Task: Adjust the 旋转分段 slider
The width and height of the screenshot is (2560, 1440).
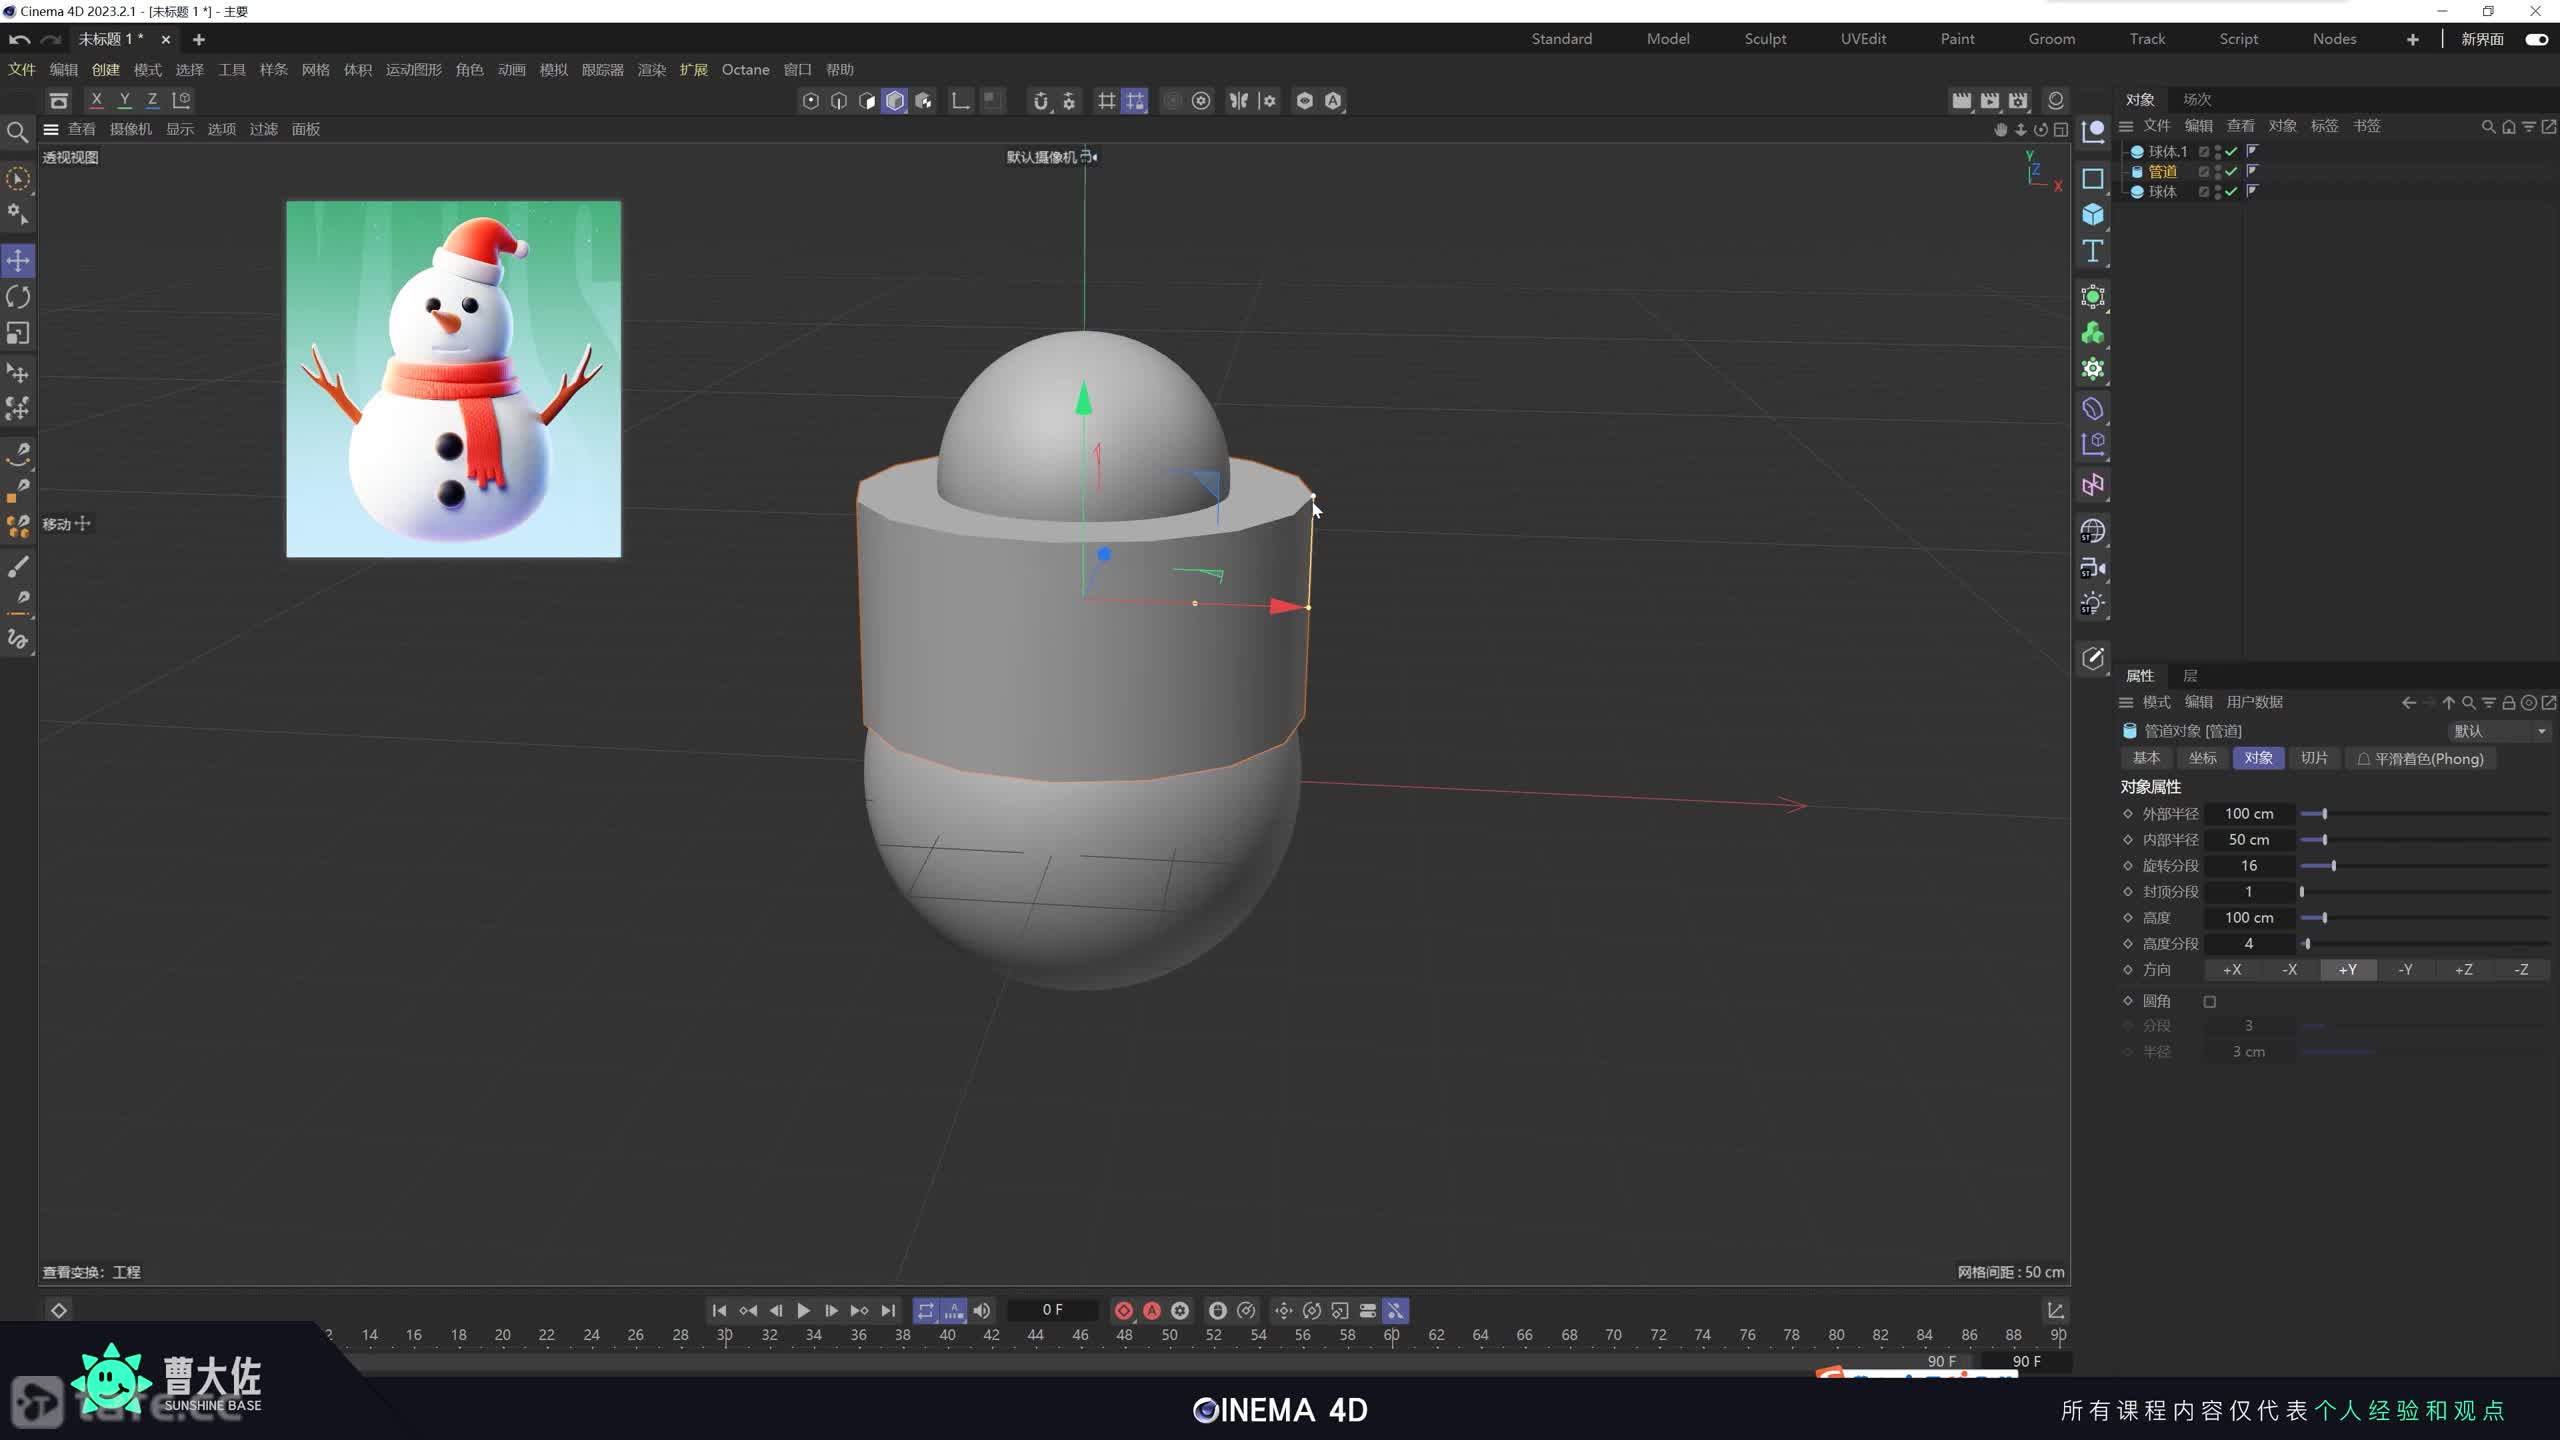Action: 2333,866
